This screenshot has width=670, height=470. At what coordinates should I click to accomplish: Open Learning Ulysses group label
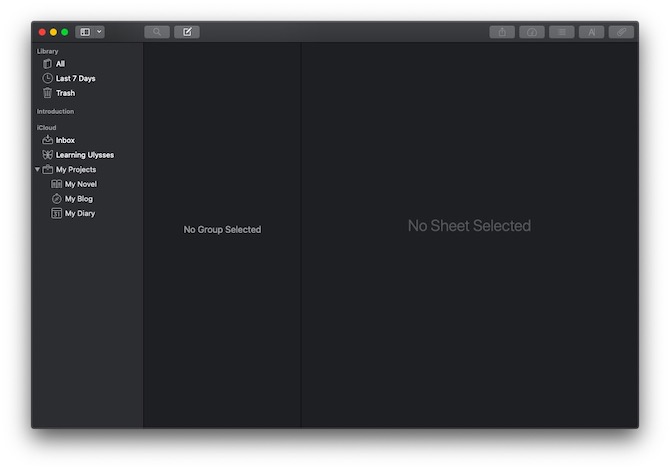tap(85, 155)
